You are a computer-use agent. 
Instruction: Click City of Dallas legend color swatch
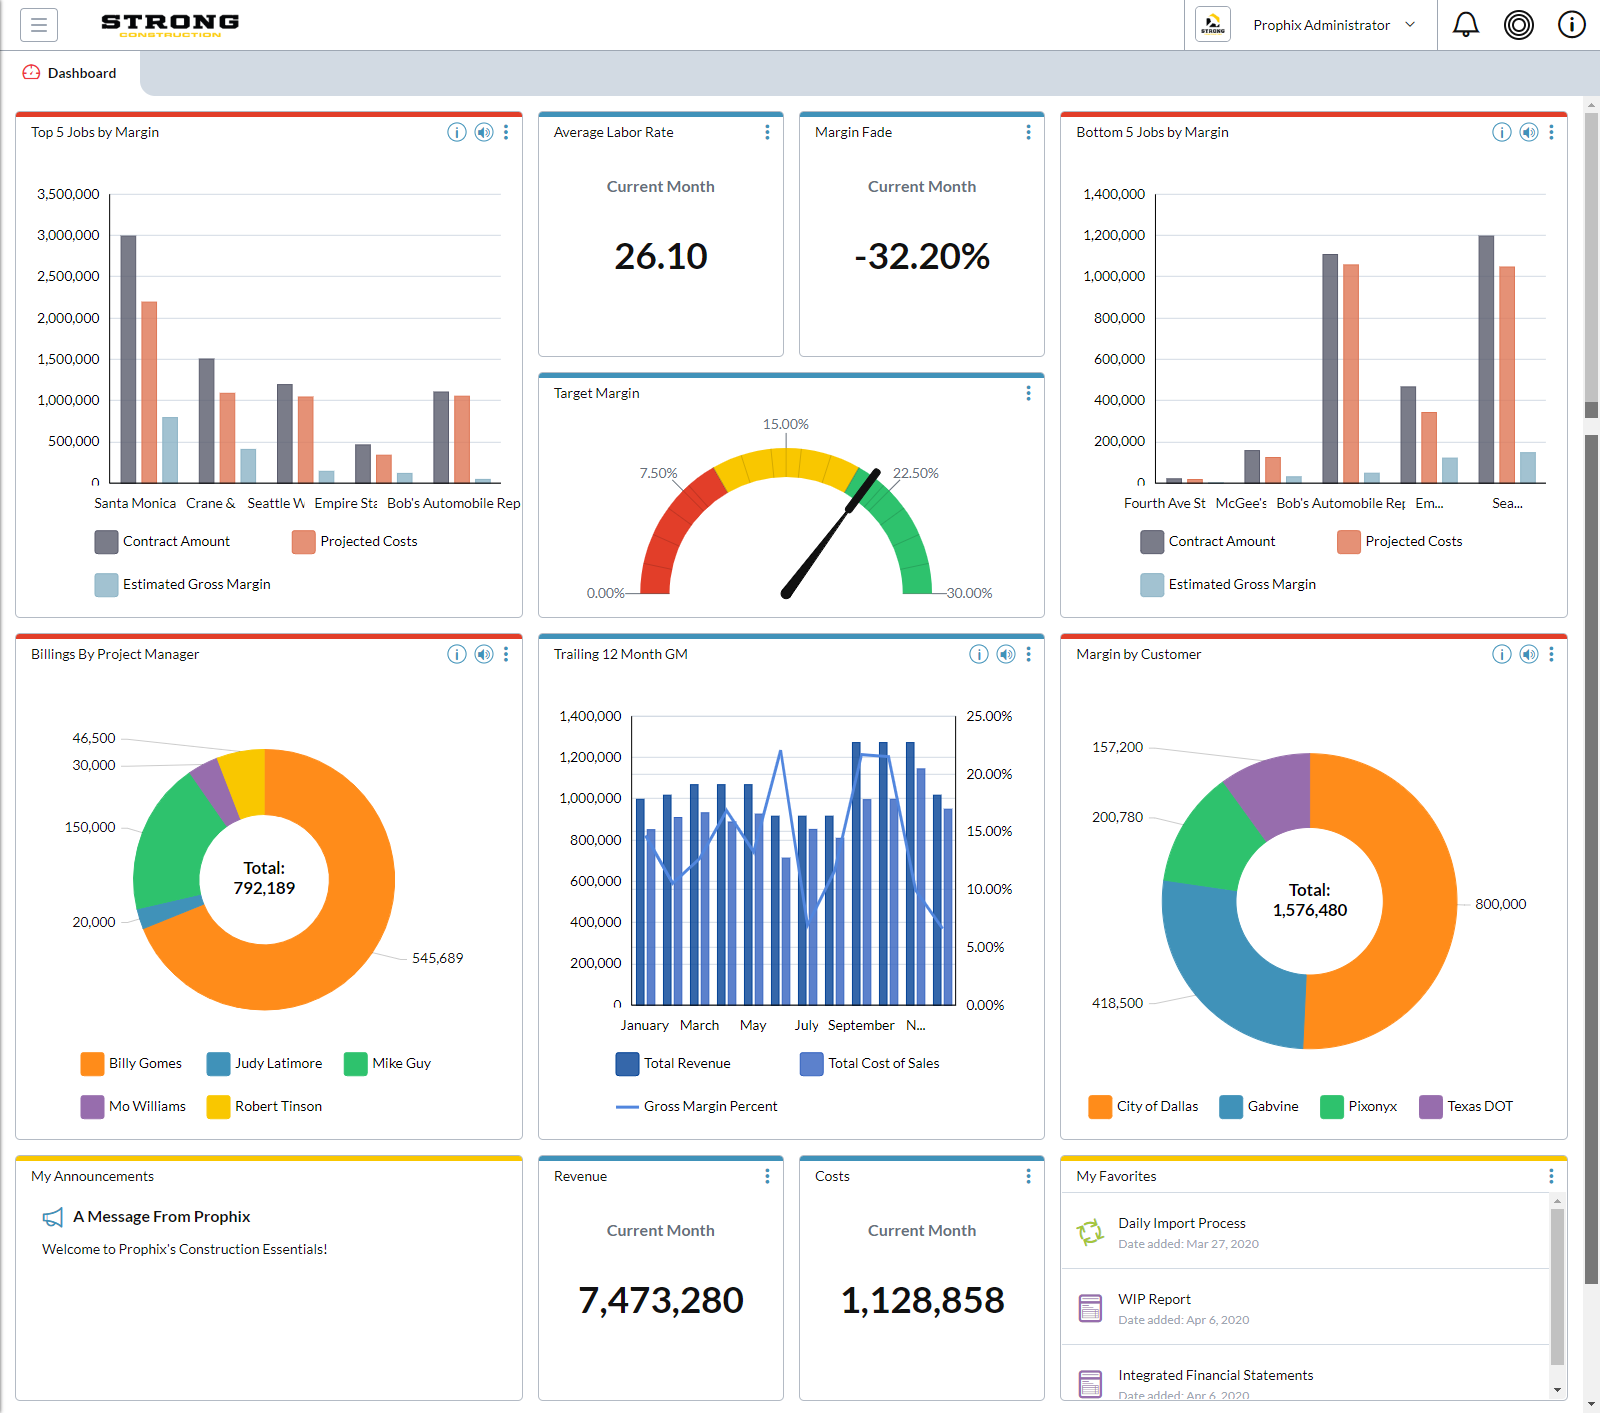tap(1100, 1106)
